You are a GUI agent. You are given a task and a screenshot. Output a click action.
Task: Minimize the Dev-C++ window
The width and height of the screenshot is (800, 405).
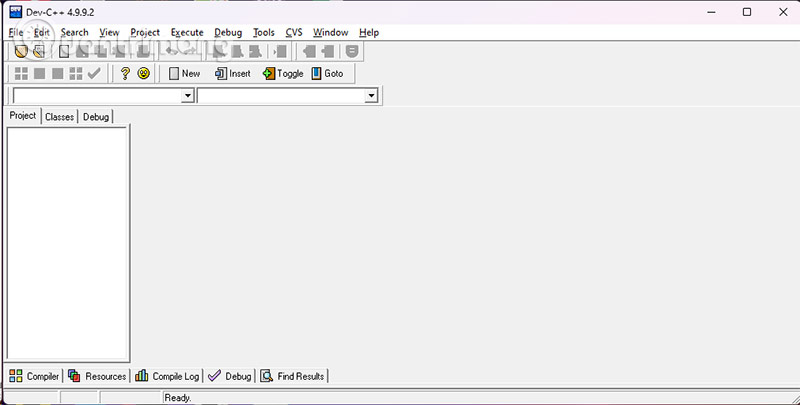[x=711, y=12]
